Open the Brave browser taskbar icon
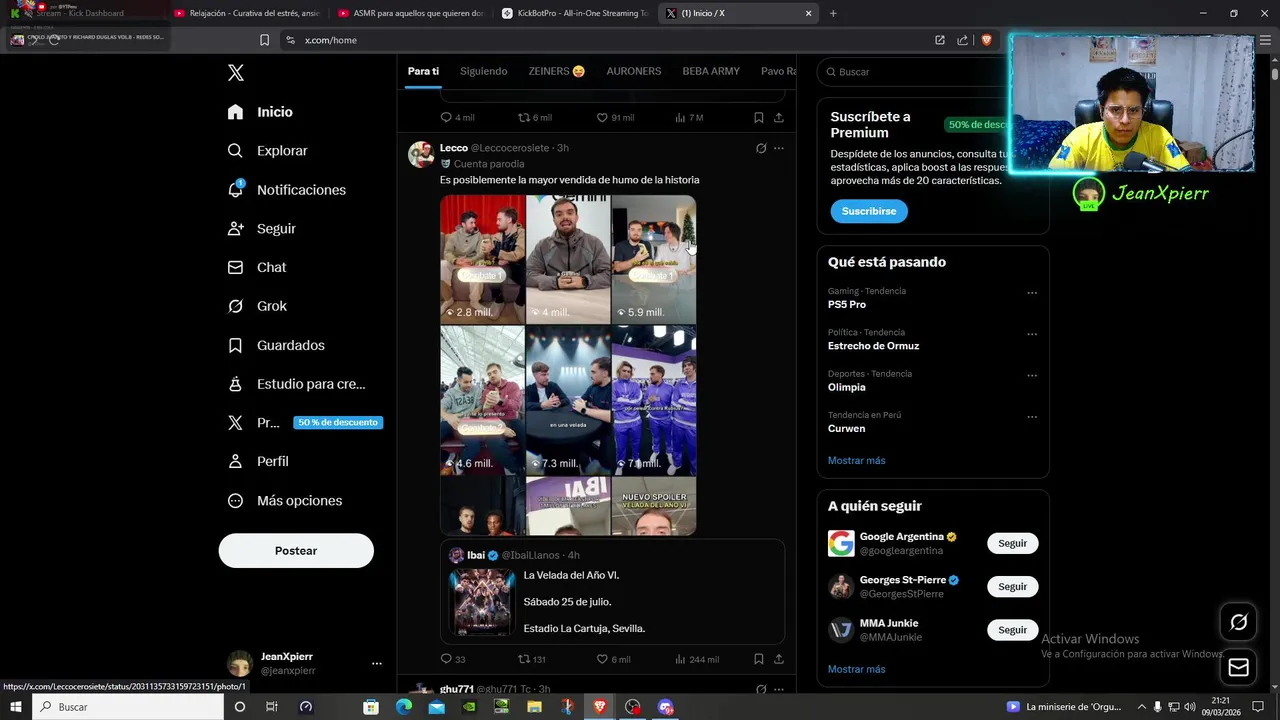Screen dimensions: 1280x720 599,707
